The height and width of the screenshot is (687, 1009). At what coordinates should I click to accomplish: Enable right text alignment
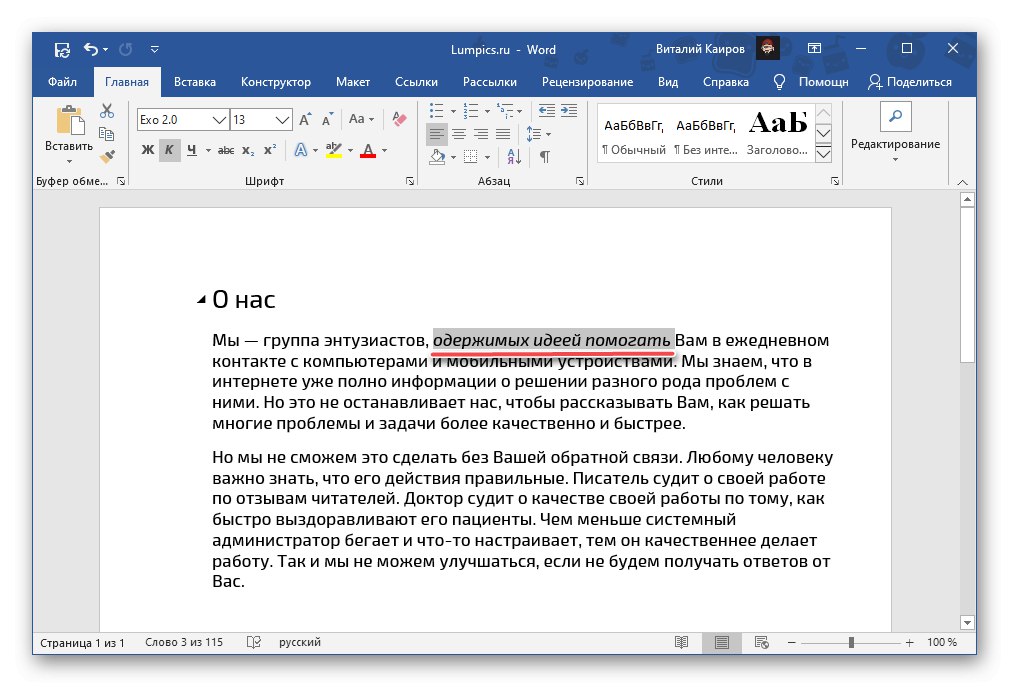tap(481, 133)
